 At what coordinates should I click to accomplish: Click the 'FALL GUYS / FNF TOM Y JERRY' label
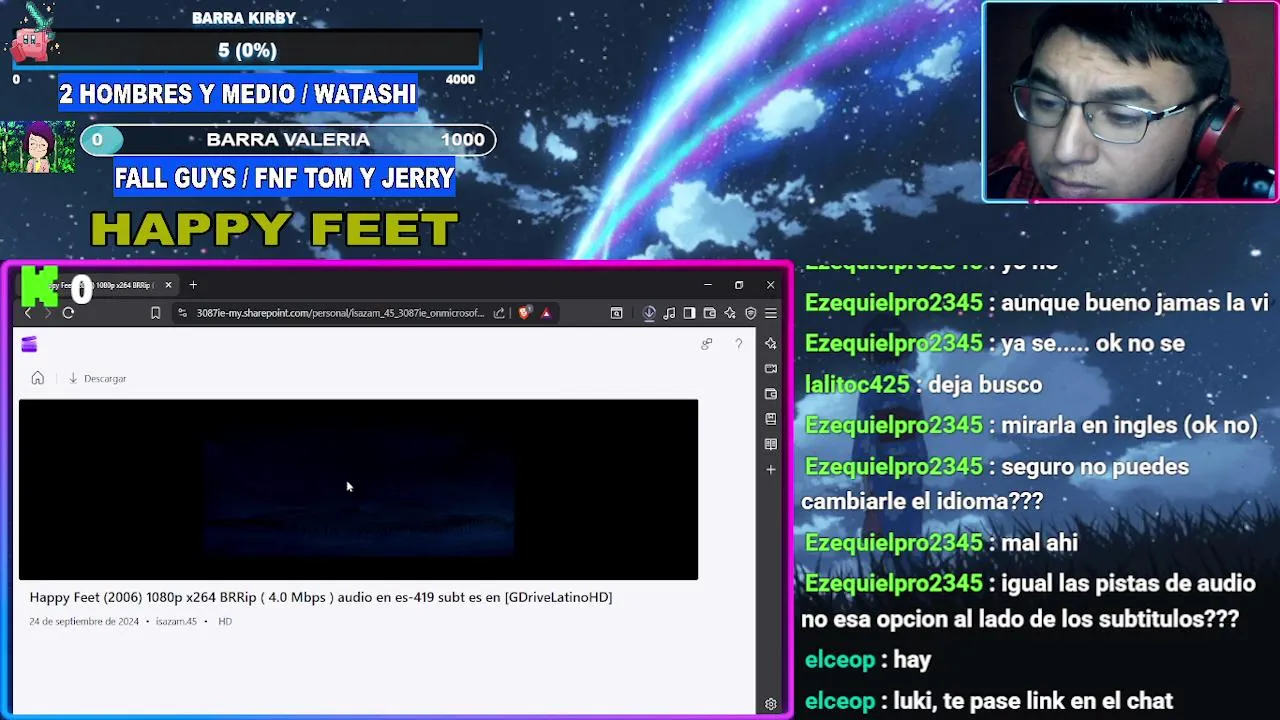click(x=284, y=178)
